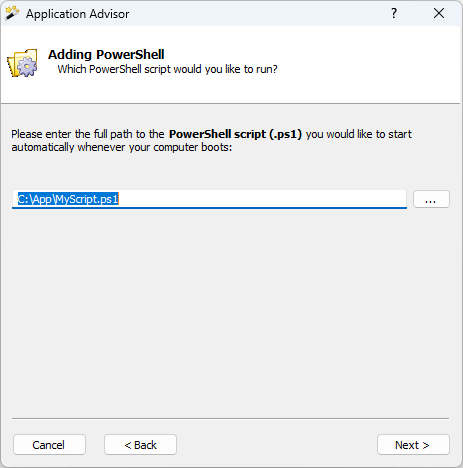Go to previous step with Back button
The width and height of the screenshot is (463, 468).
pyautogui.click(x=140, y=445)
